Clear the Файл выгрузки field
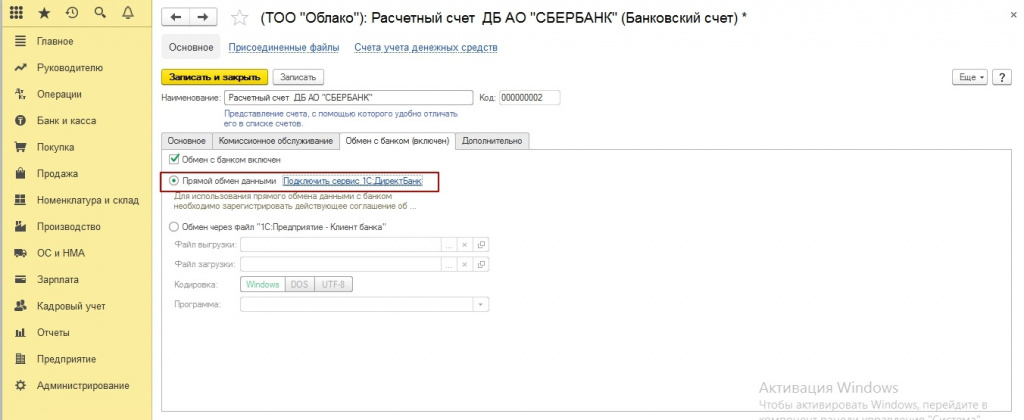Image resolution: width=1024 pixels, height=420 pixels. [x=465, y=245]
